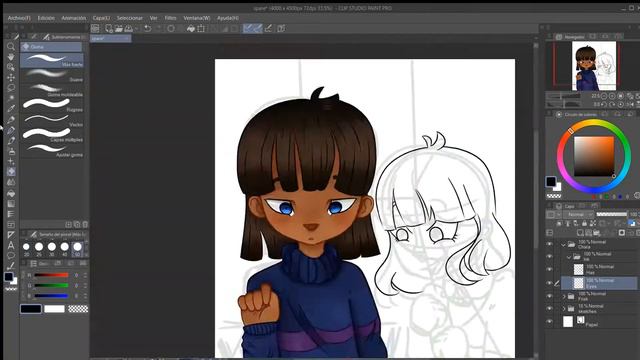Image resolution: width=640 pixels, height=360 pixels.
Task: Select the Move layer tool
Action: [x=11, y=78]
